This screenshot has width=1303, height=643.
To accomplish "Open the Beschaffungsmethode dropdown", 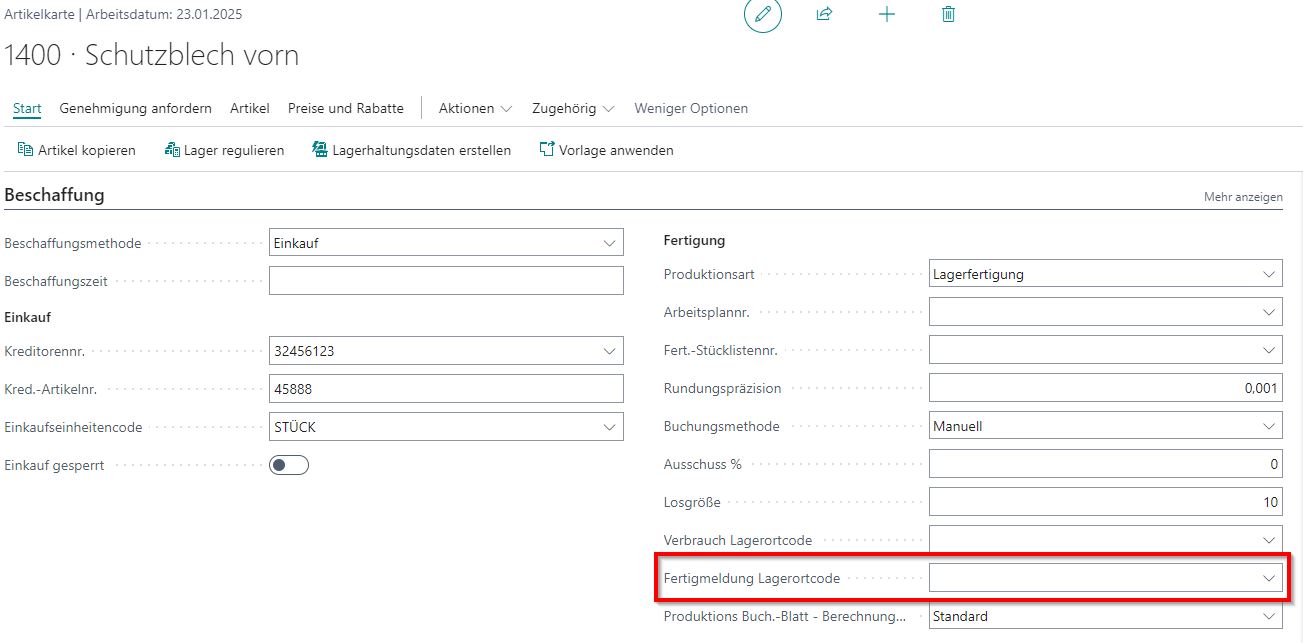I will [x=609, y=243].
